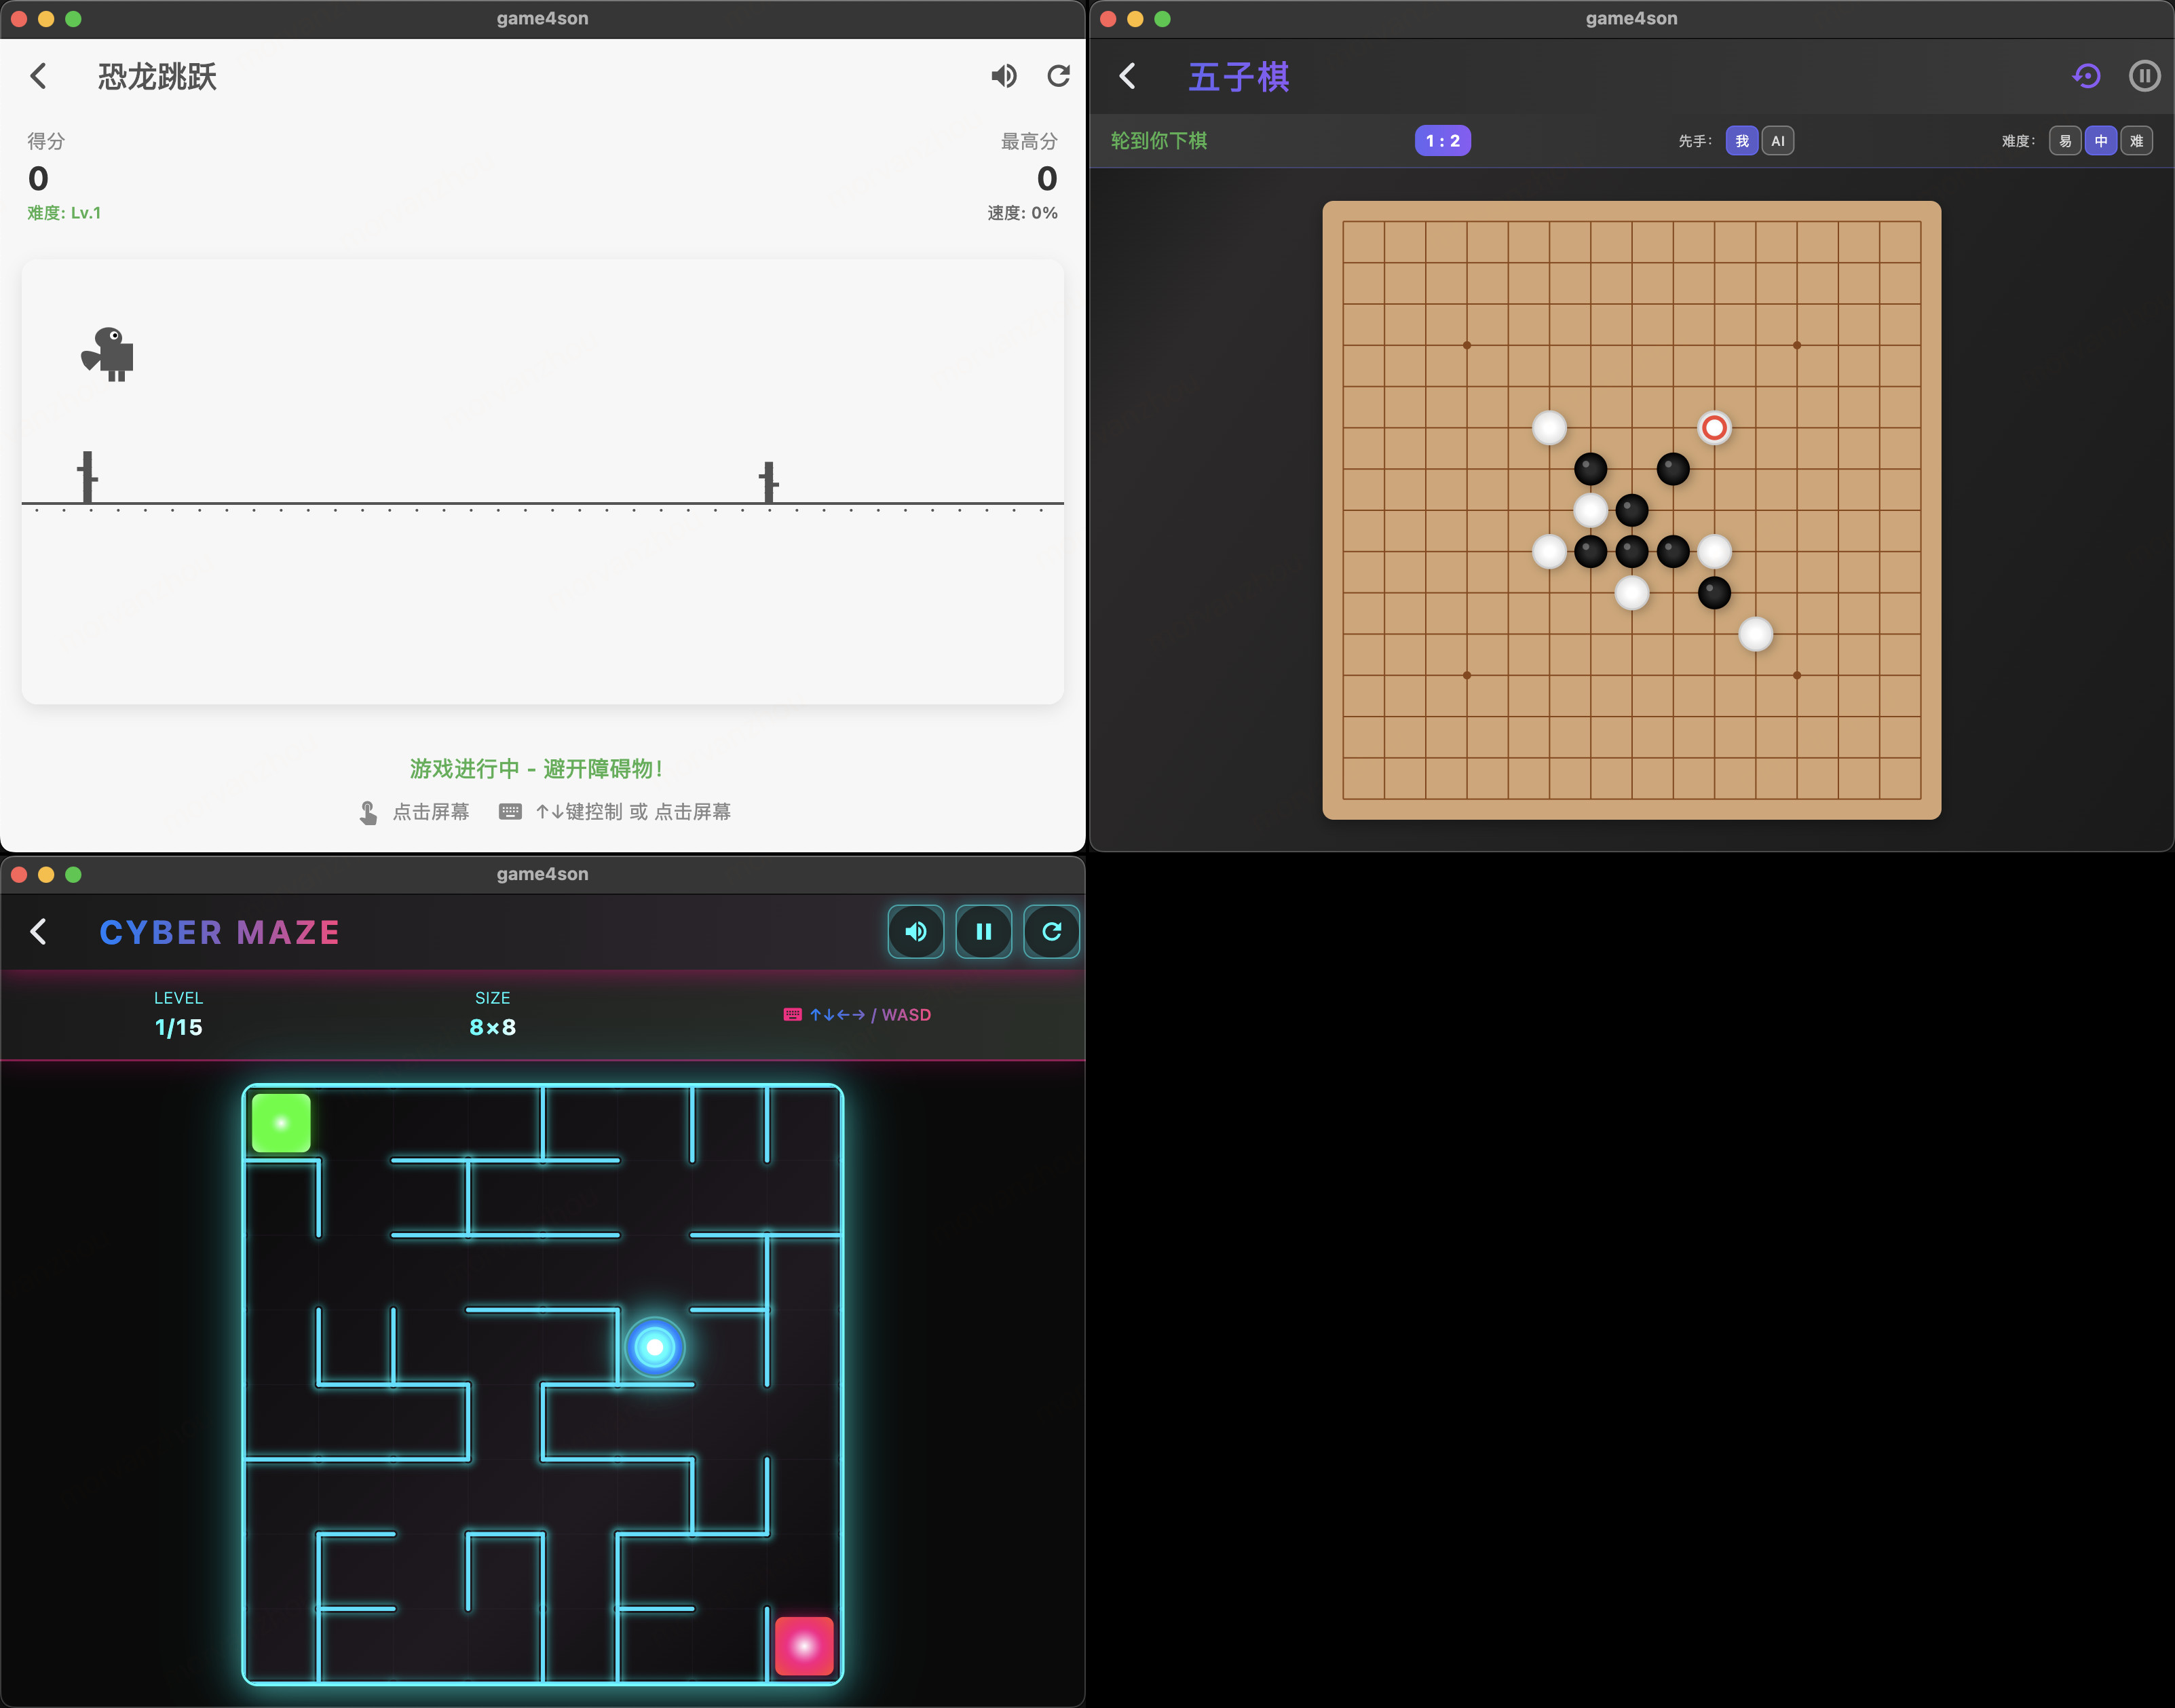Screen dimensions: 2175x1708
Task: Click the 最高分 score value
Action: click(1047, 179)
